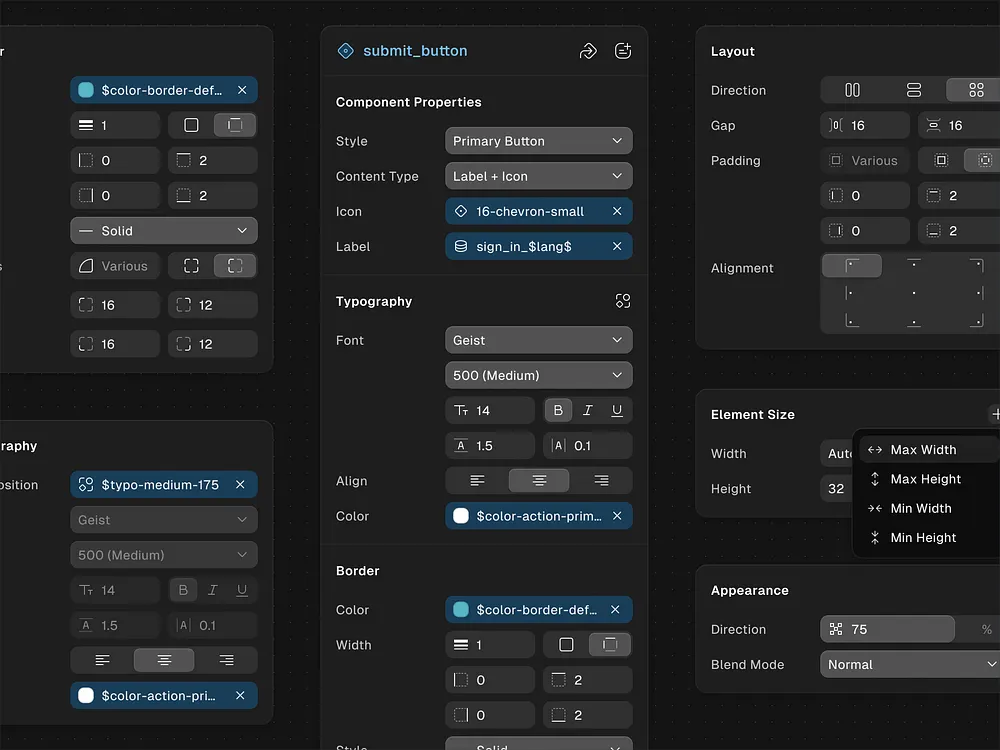Screen dimensions: 1000x750
Task: Select the rows layout direction icon
Action: (x=913, y=90)
